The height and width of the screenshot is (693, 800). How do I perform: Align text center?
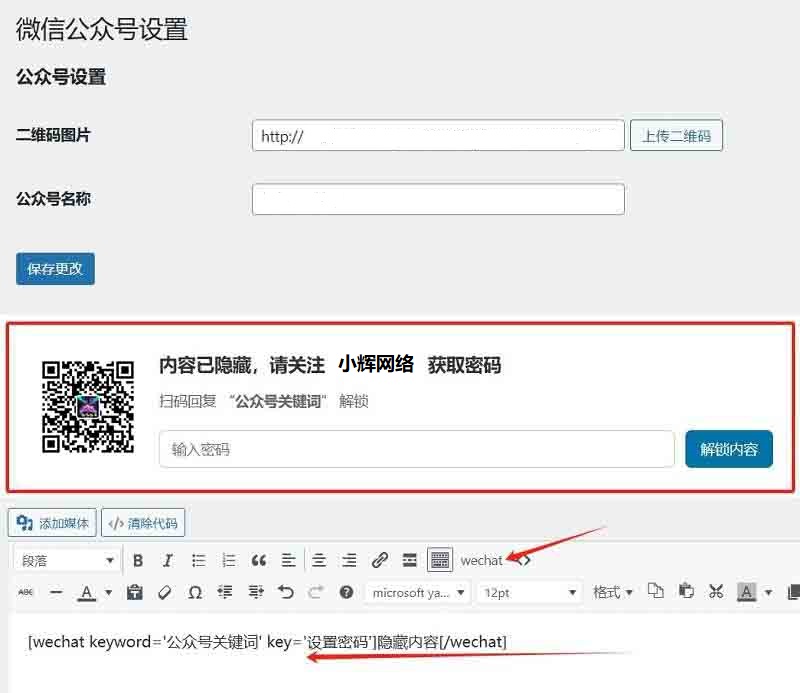pyautogui.click(x=319, y=560)
